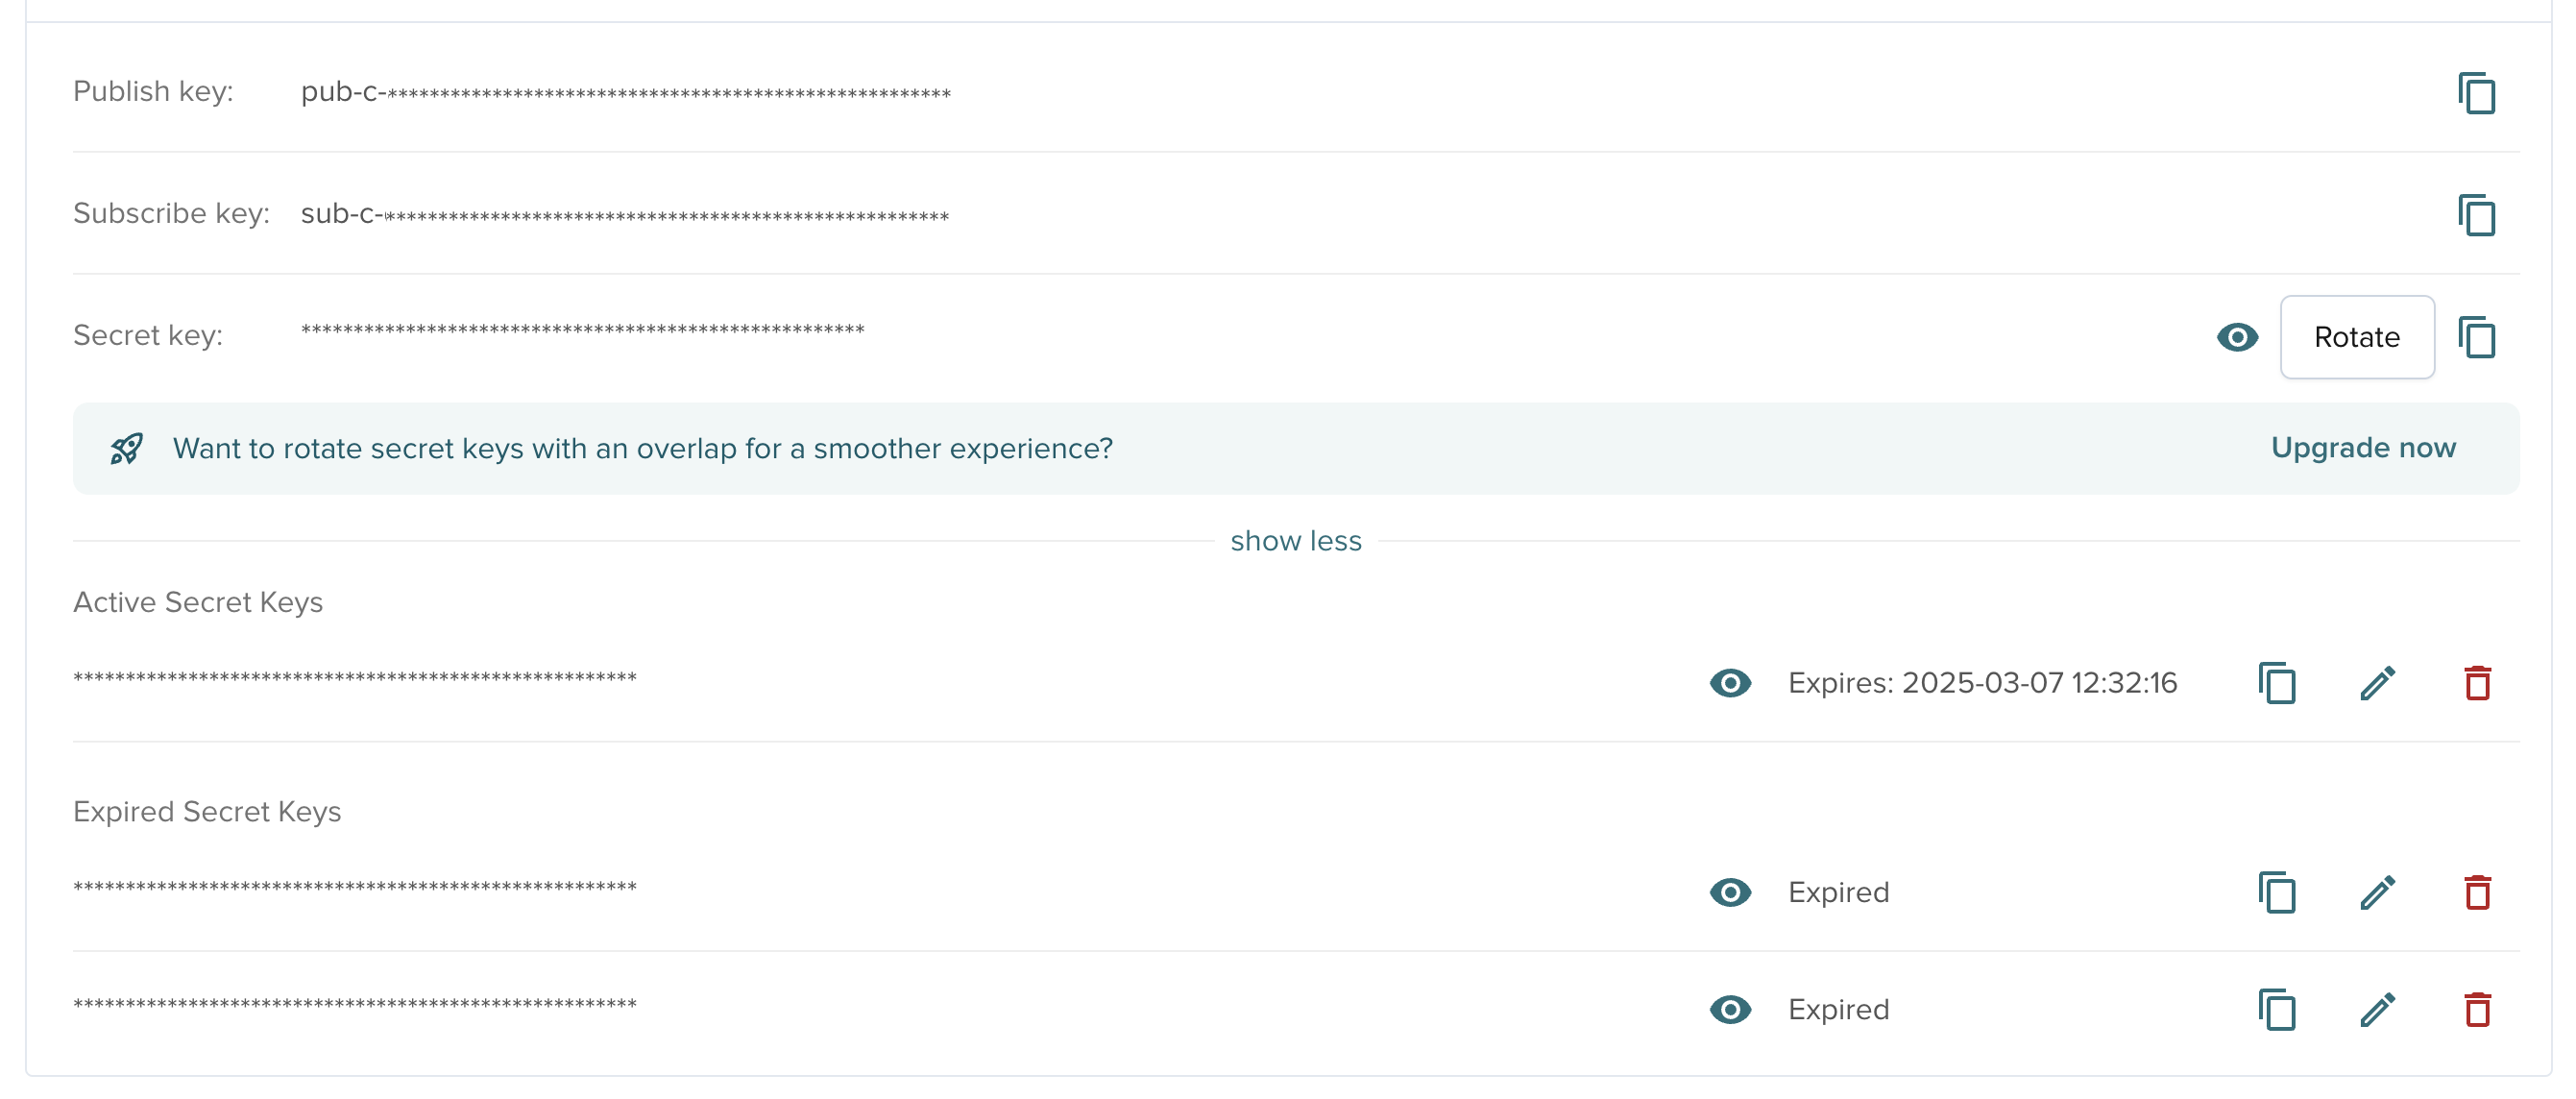
Task: Copy the first expired secret key
Action: coord(2276,893)
